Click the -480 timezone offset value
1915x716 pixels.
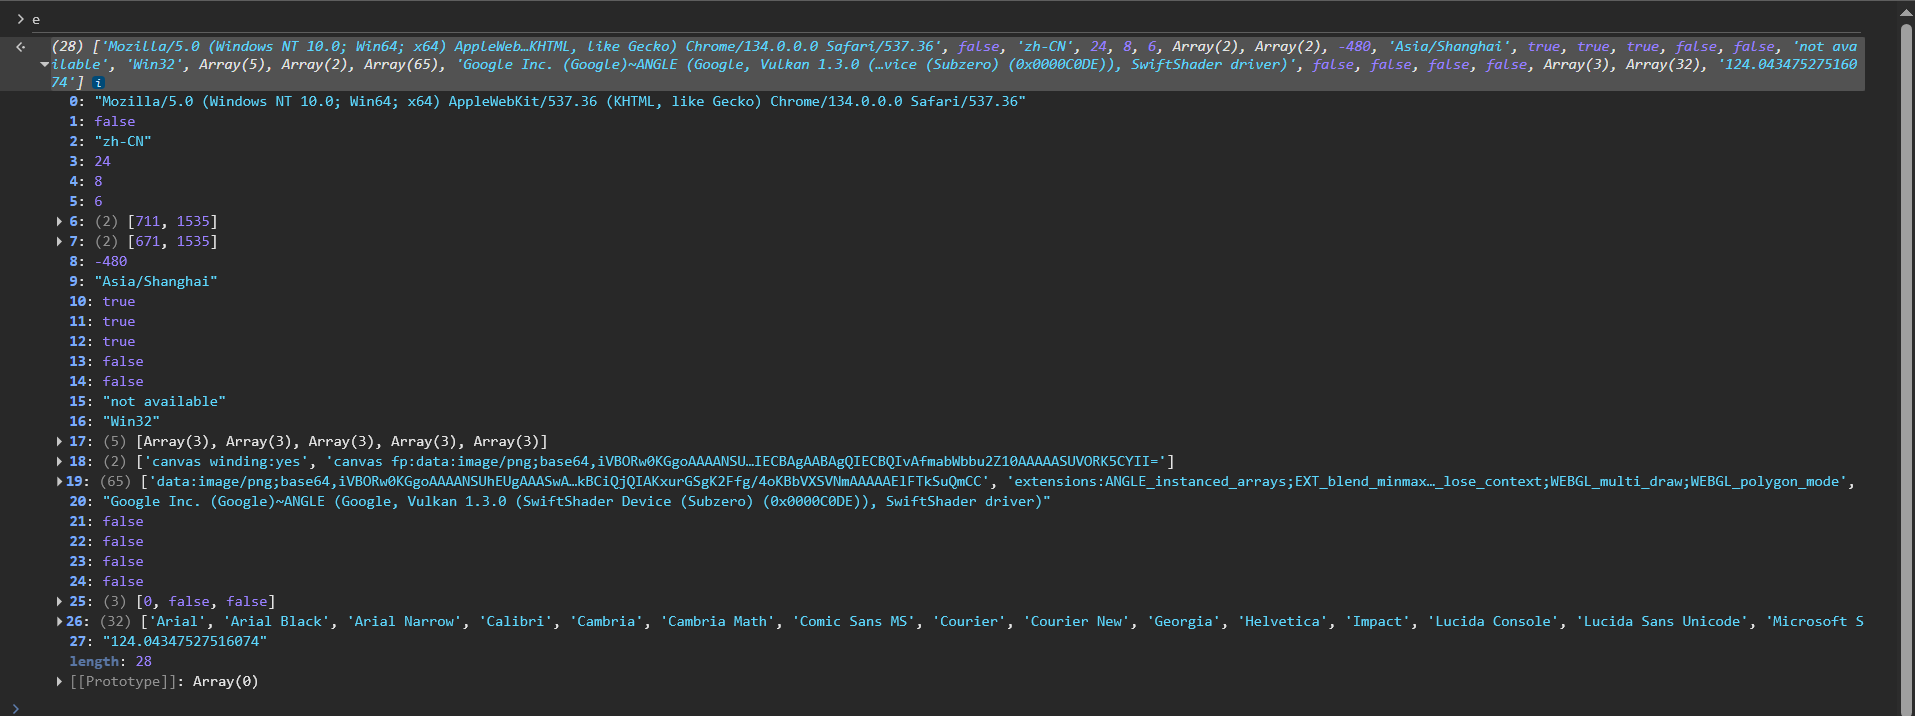pos(111,261)
